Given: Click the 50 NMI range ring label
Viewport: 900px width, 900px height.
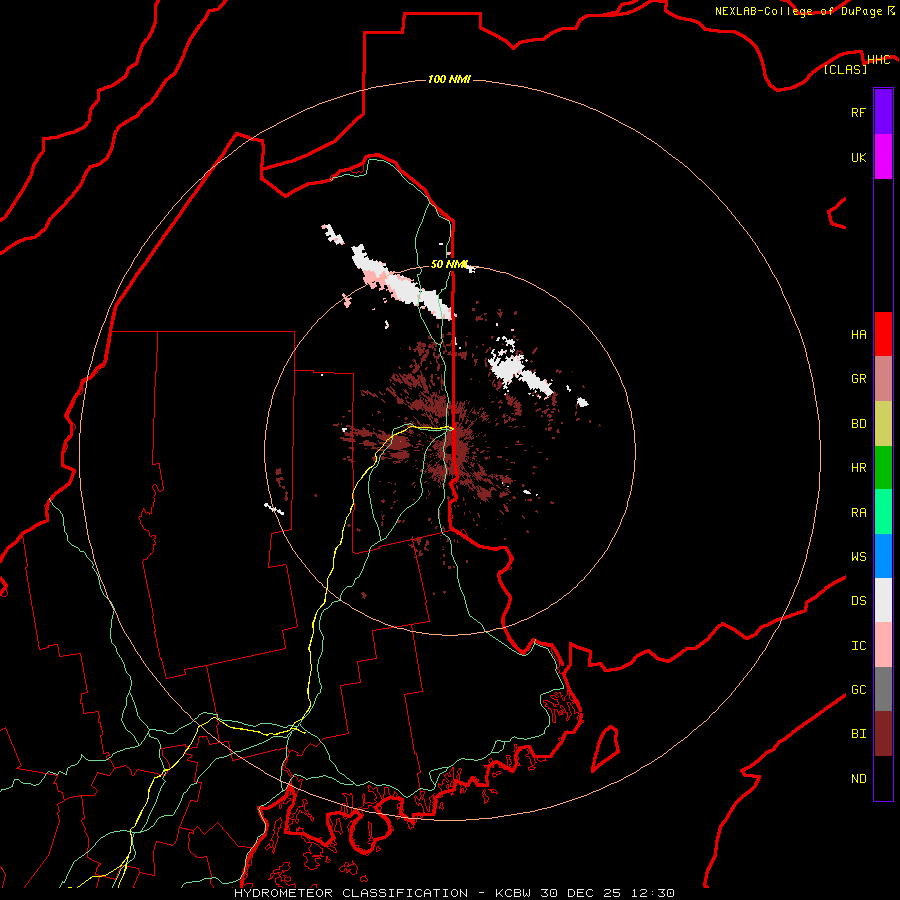Looking at the screenshot, I should pos(449,264).
